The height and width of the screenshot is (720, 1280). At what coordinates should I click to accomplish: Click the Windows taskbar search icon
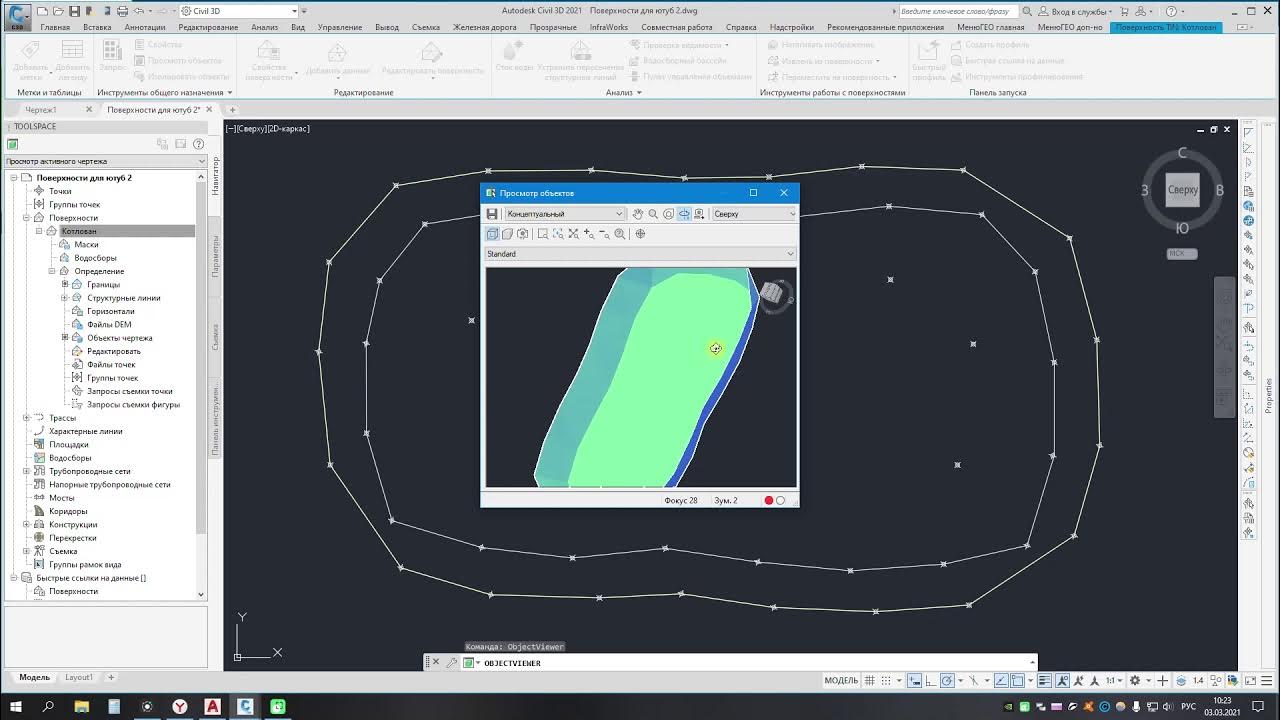tap(49, 706)
